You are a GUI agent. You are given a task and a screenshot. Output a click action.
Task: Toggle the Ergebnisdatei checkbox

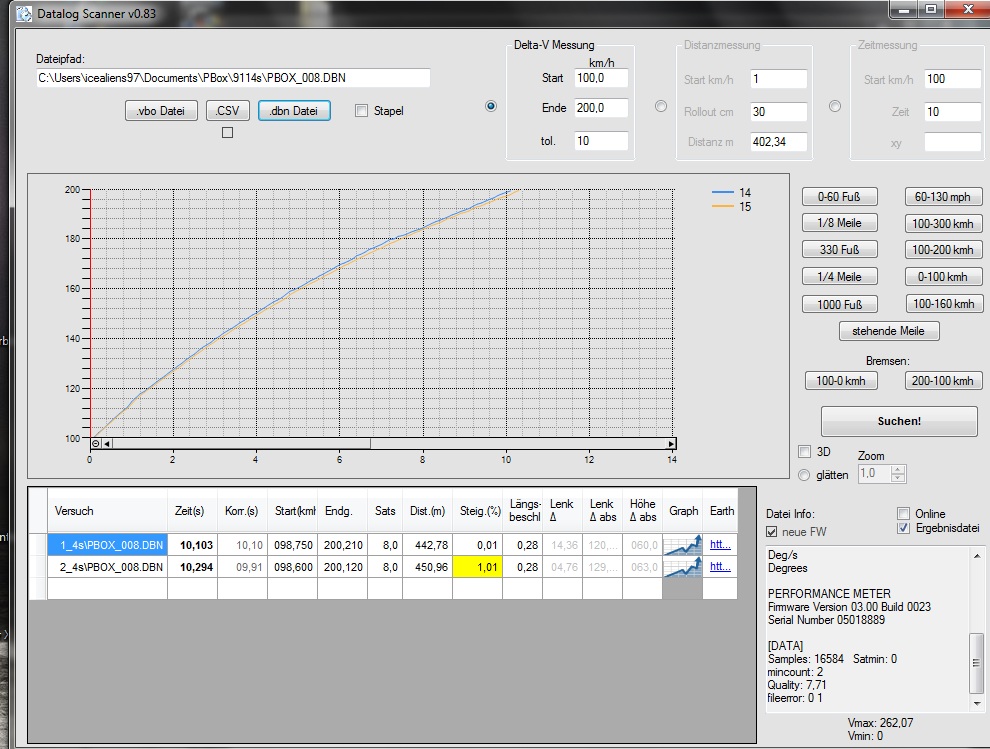tap(904, 528)
